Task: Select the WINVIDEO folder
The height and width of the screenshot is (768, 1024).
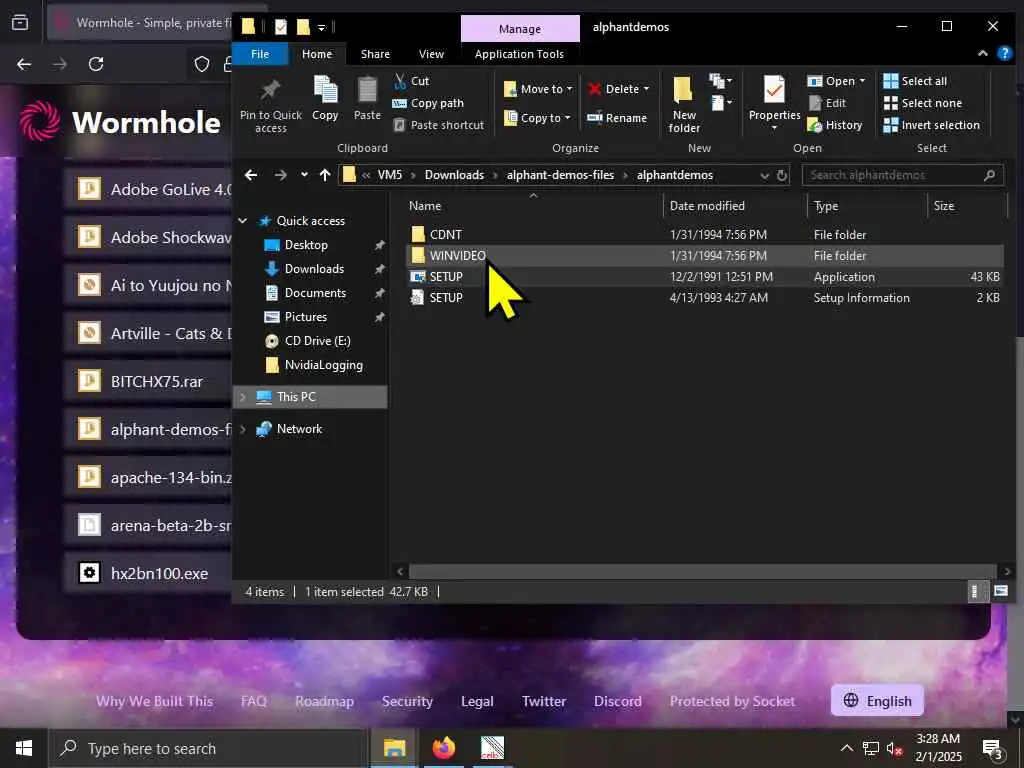Action: tap(705, 255)
